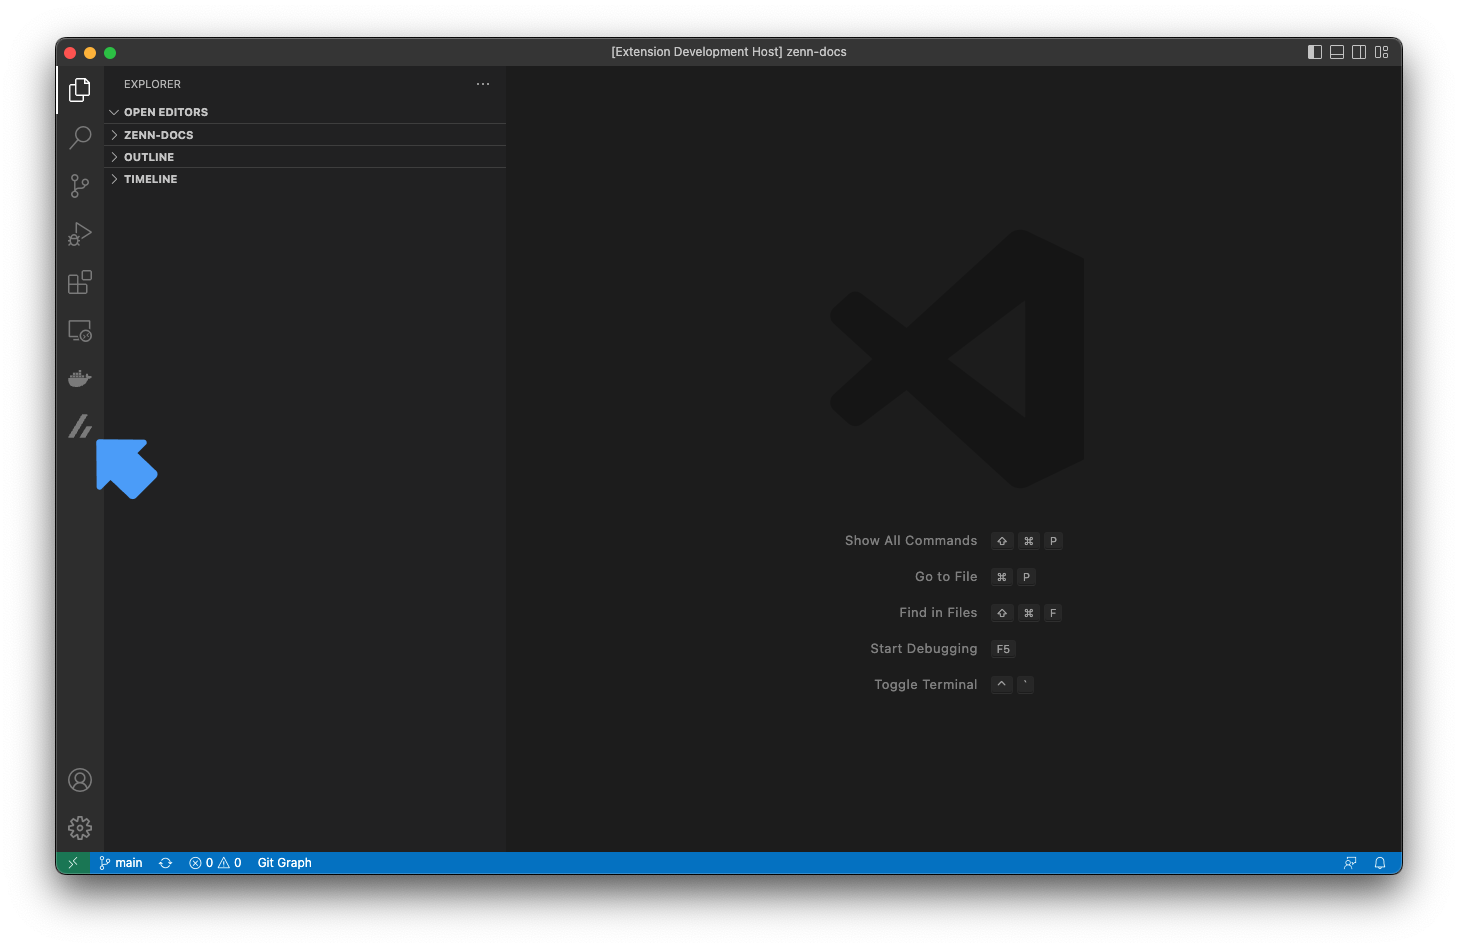Screen dimensions: 1458x948
Task: Open the Search view icon
Action: [80, 137]
